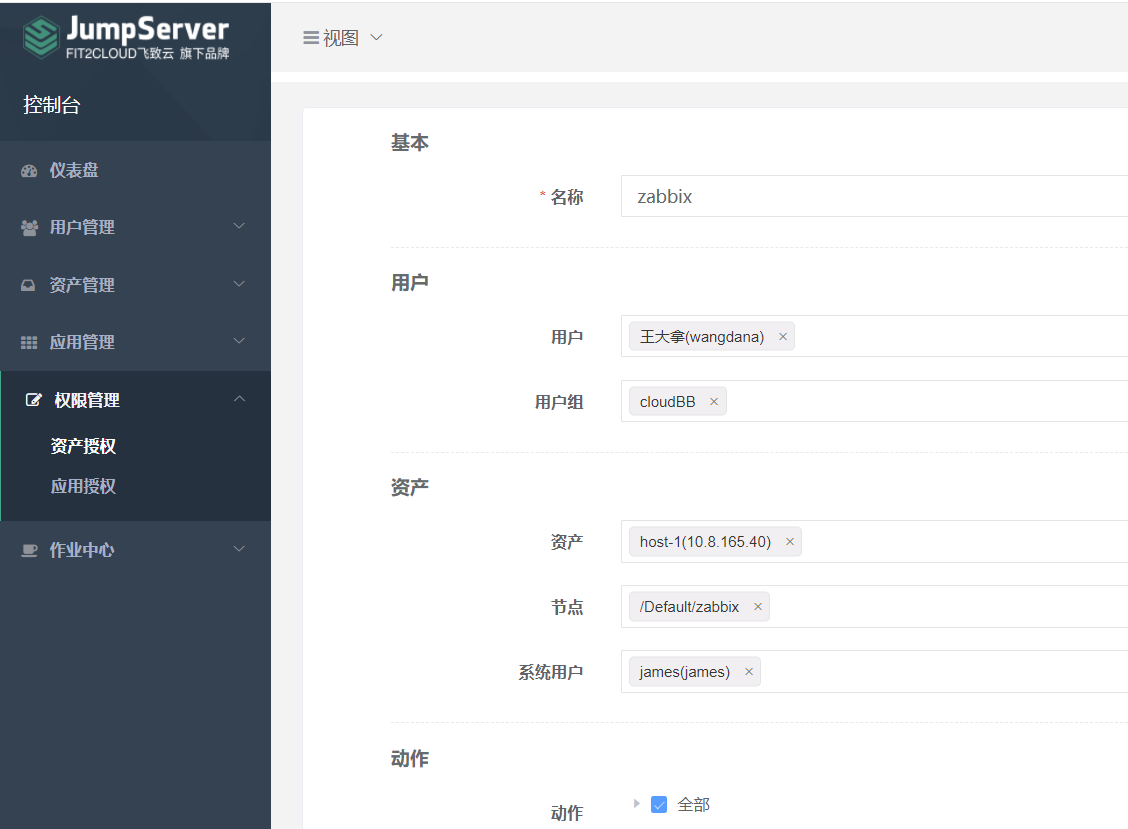This screenshot has height=829, width=1128.
Task: Click inside the 资产 select field
Action: coord(874,541)
